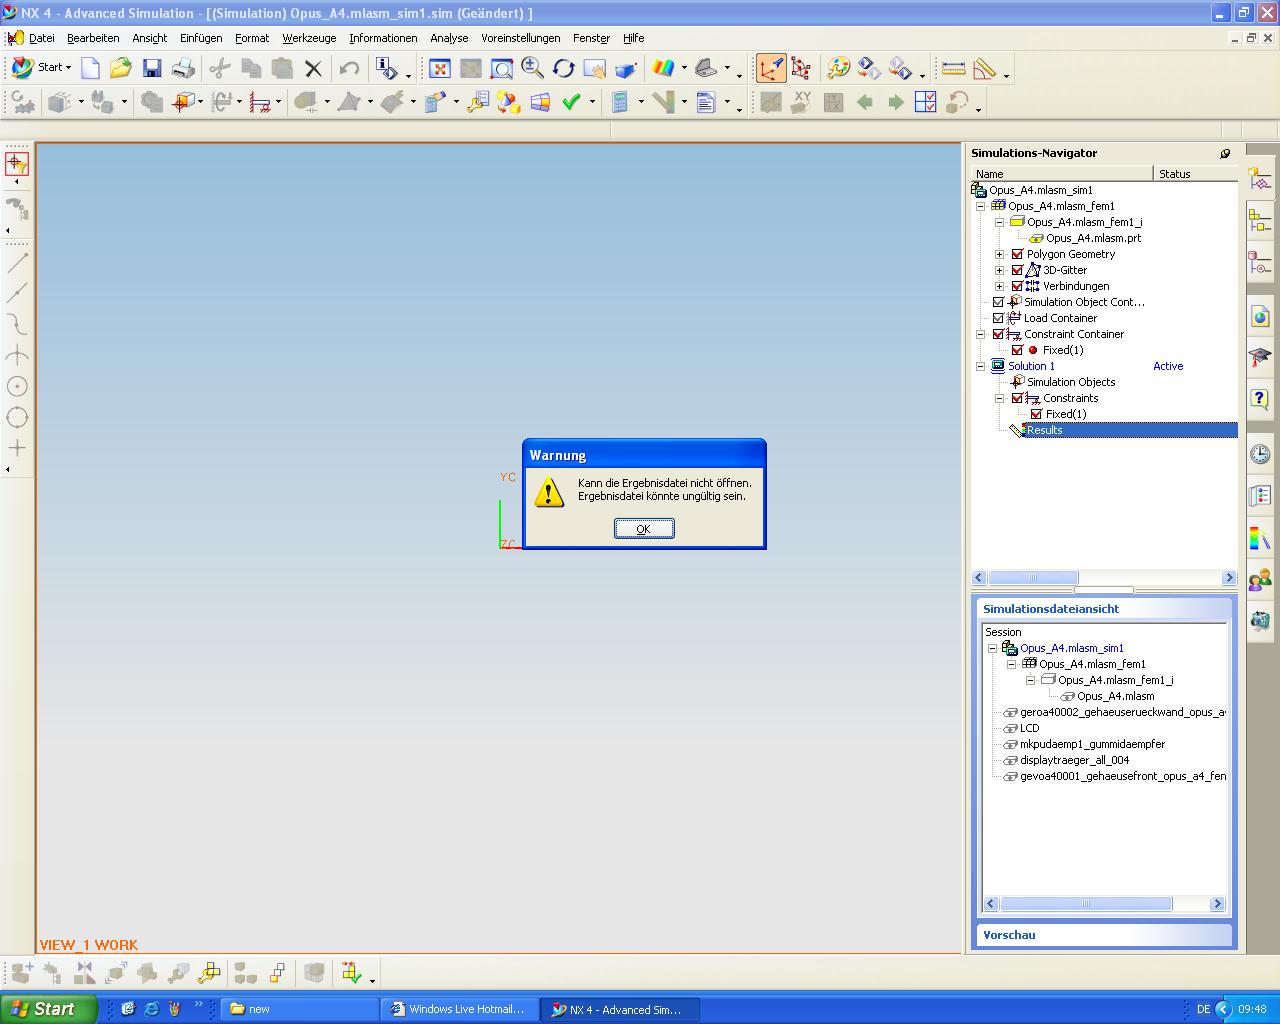Open the Datei menu
The height and width of the screenshot is (1024, 1280).
[42, 38]
